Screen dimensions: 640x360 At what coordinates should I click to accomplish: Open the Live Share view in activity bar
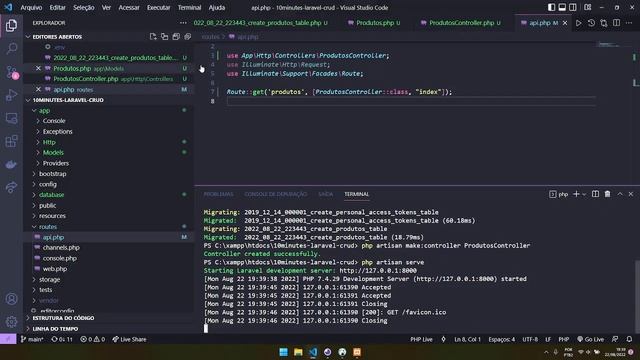[x=11, y=187]
